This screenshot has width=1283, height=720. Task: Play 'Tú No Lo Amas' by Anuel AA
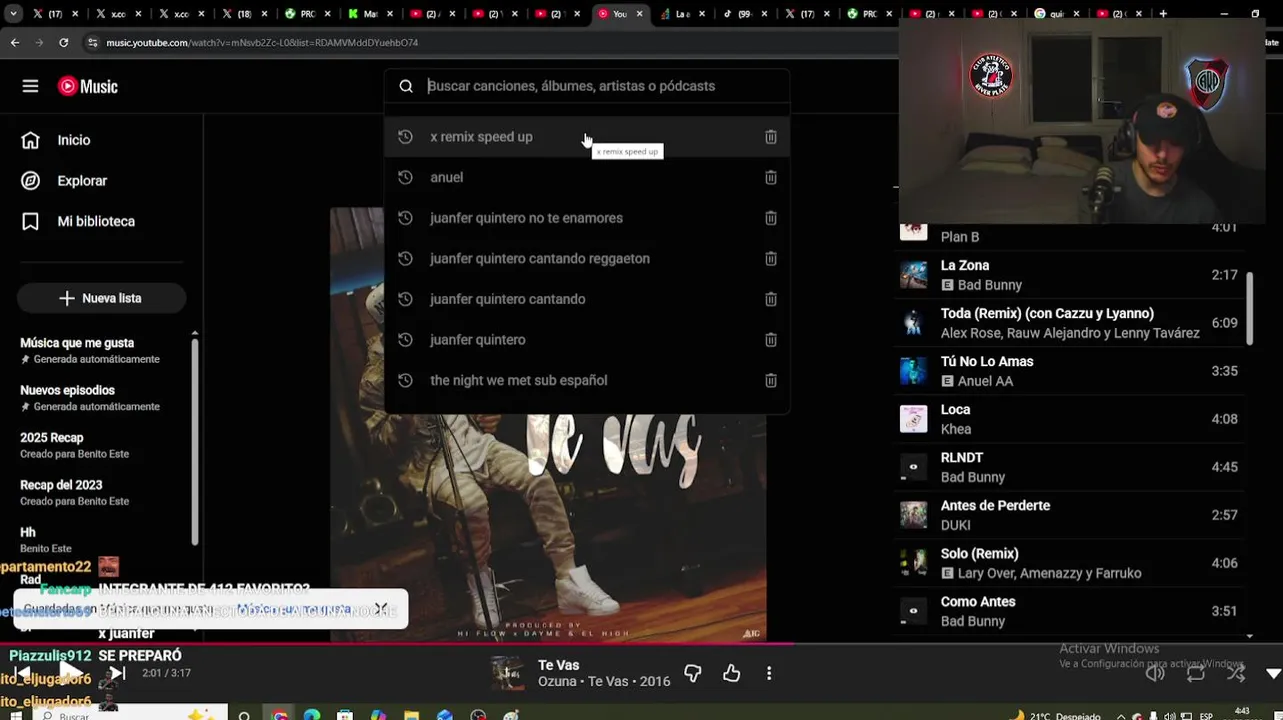pyautogui.click(x=1068, y=371)
